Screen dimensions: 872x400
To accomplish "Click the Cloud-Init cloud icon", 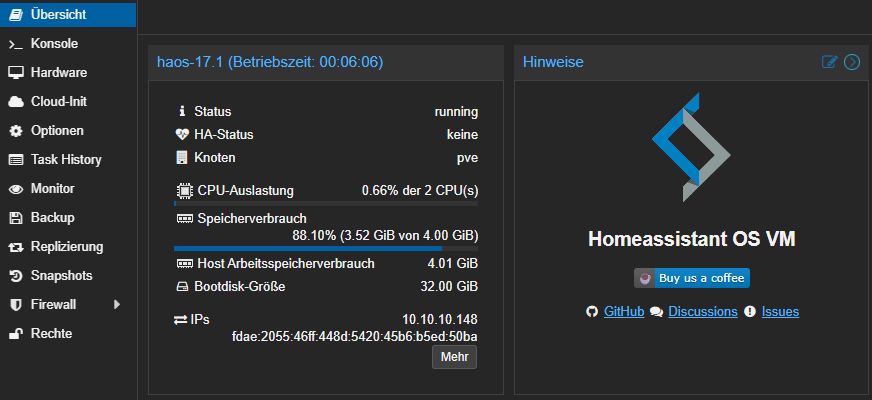I will coord(16,102).
